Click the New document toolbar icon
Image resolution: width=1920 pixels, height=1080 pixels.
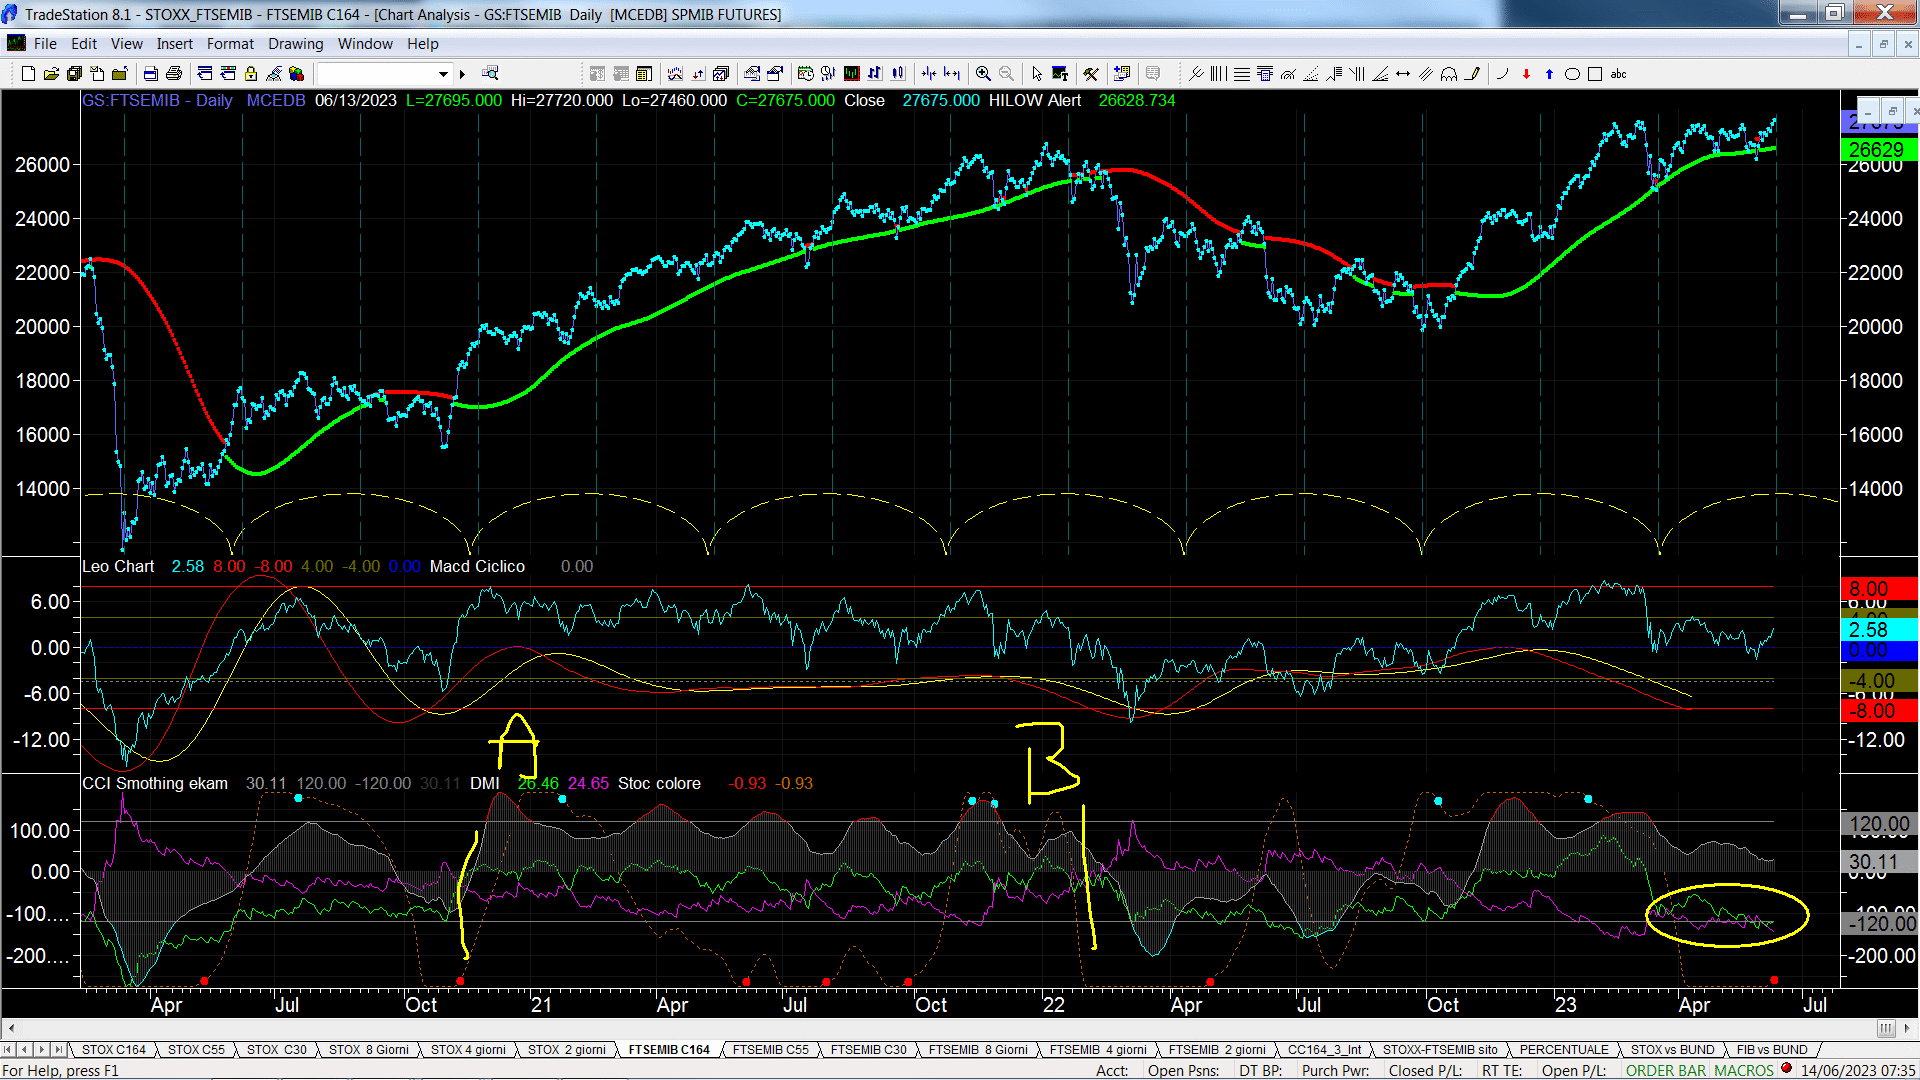click(28, 74)
